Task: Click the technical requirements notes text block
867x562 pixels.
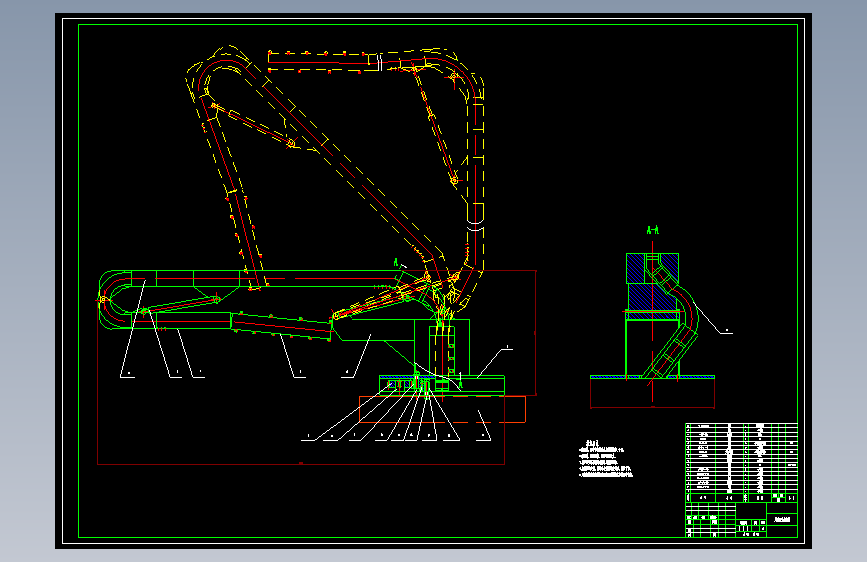Action: point(605,459)
